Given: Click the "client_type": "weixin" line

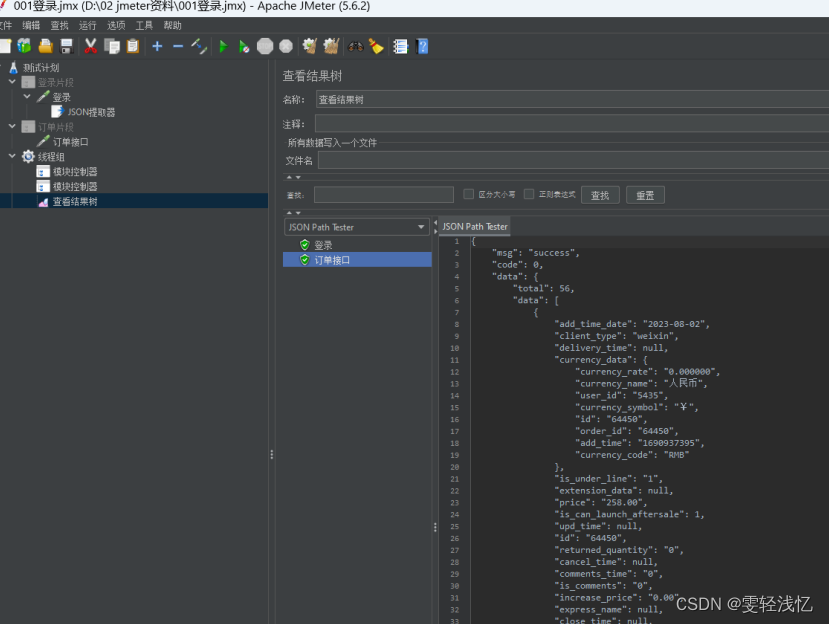Looking at the screenshot, I should [x=616, y=336].
